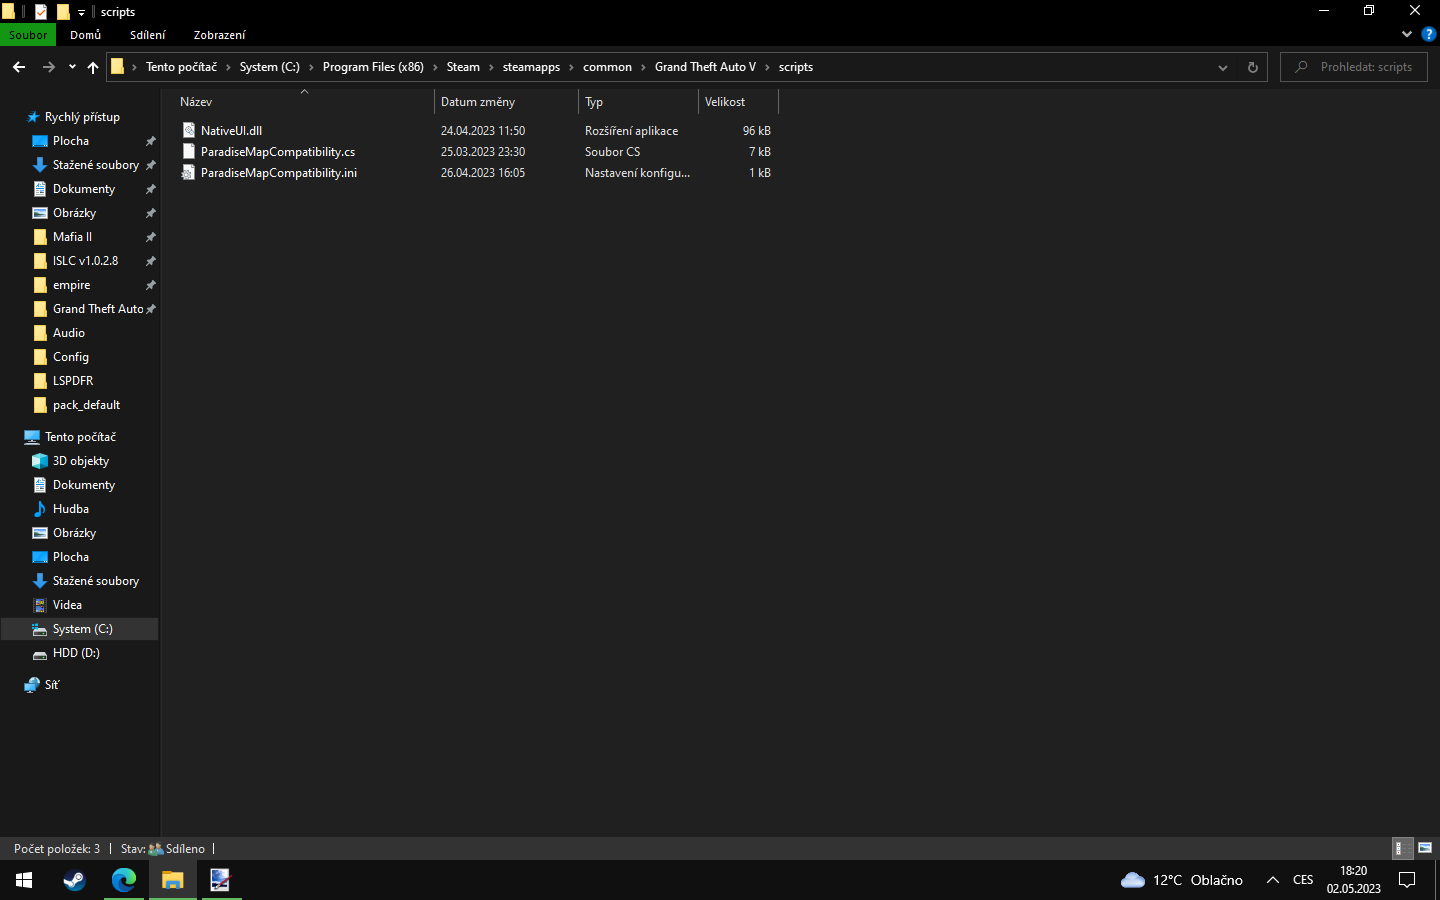The width and height of the screenshot is (1440, 900).
Task: Open the Help question mark icon
Action: [1428, 34]
